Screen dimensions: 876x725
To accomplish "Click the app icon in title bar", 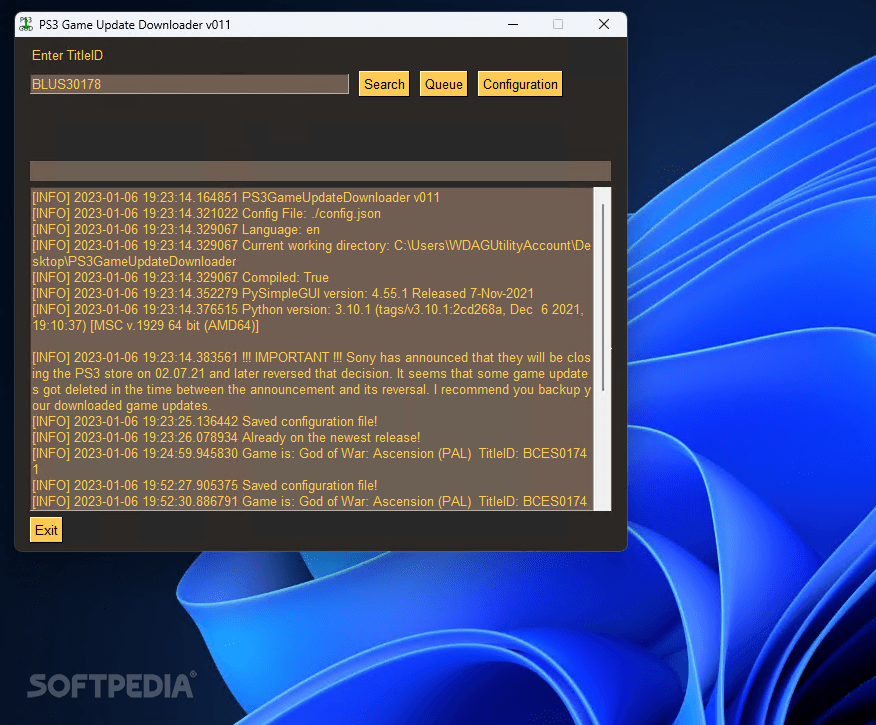I will coord(26,25).
